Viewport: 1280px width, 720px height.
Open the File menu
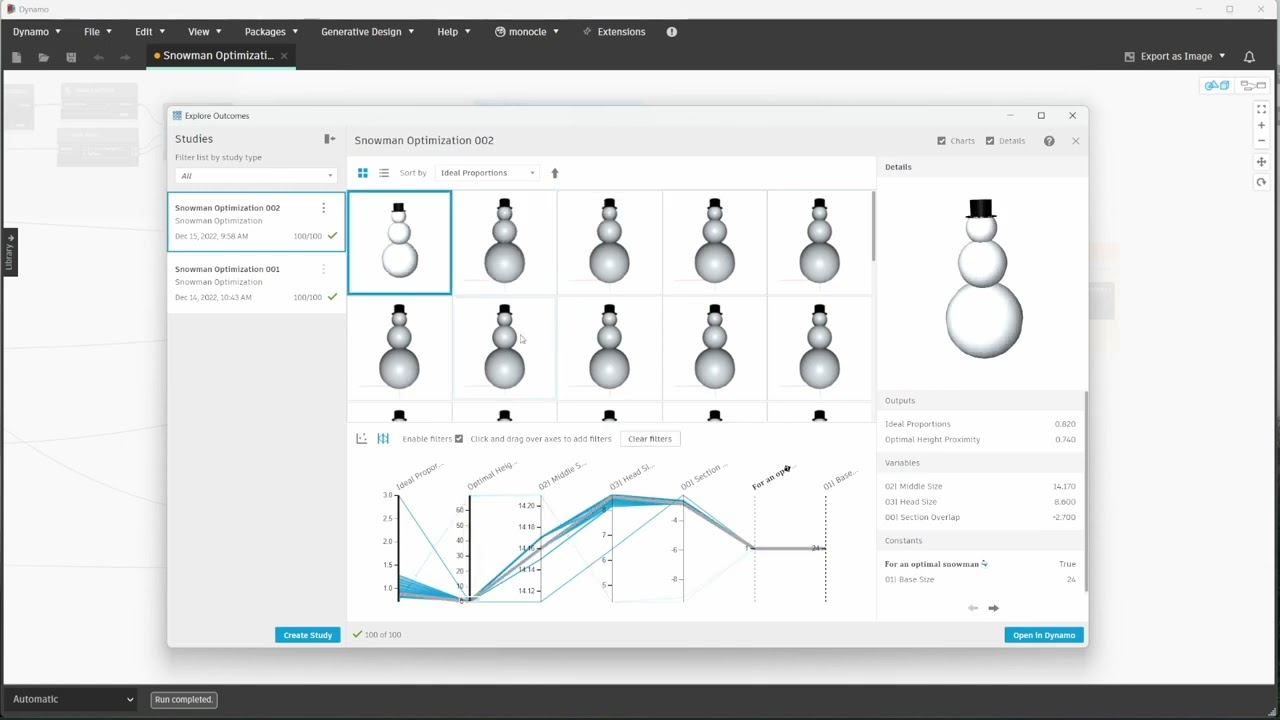click(98, 32)
